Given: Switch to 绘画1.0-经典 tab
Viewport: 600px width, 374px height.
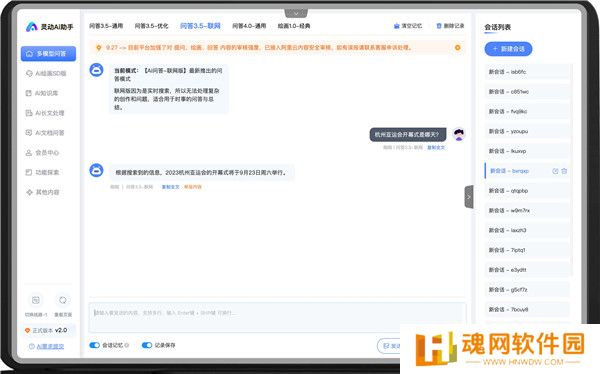Looking at the screenshot, I should pyautogui.click(x=294, y=26).
